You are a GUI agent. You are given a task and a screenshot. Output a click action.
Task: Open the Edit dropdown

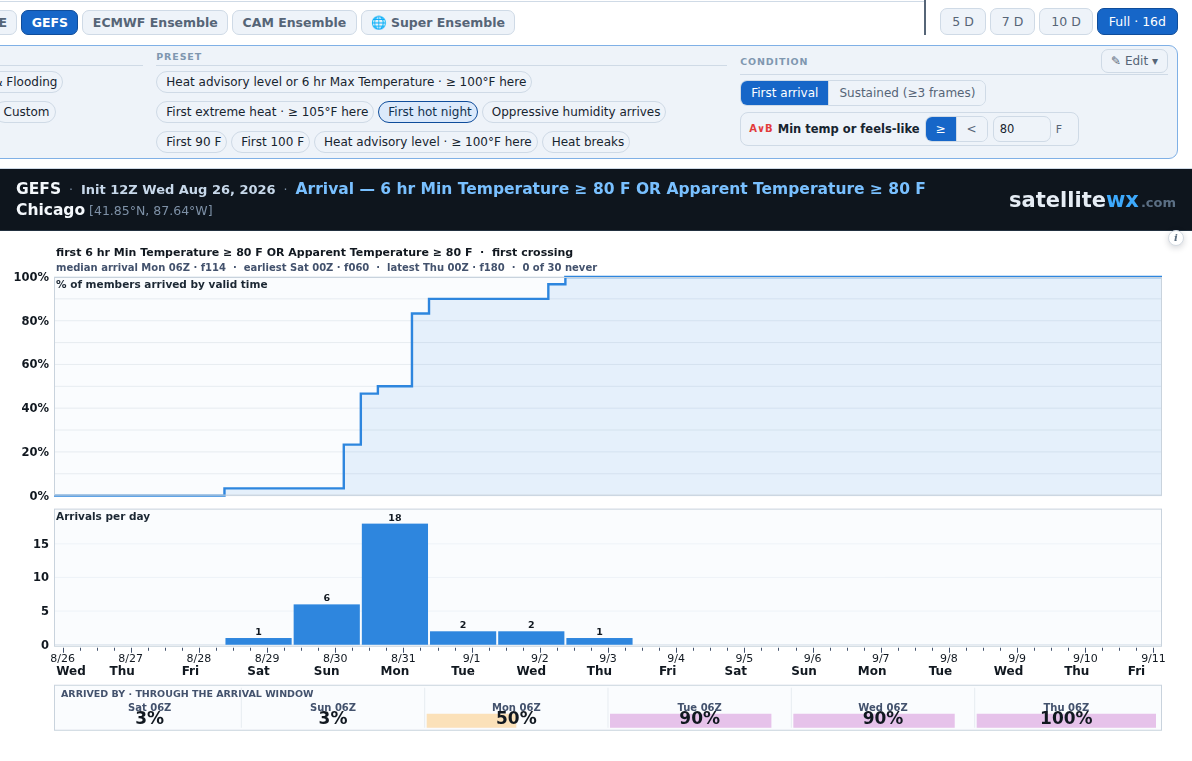point(1134,61)
